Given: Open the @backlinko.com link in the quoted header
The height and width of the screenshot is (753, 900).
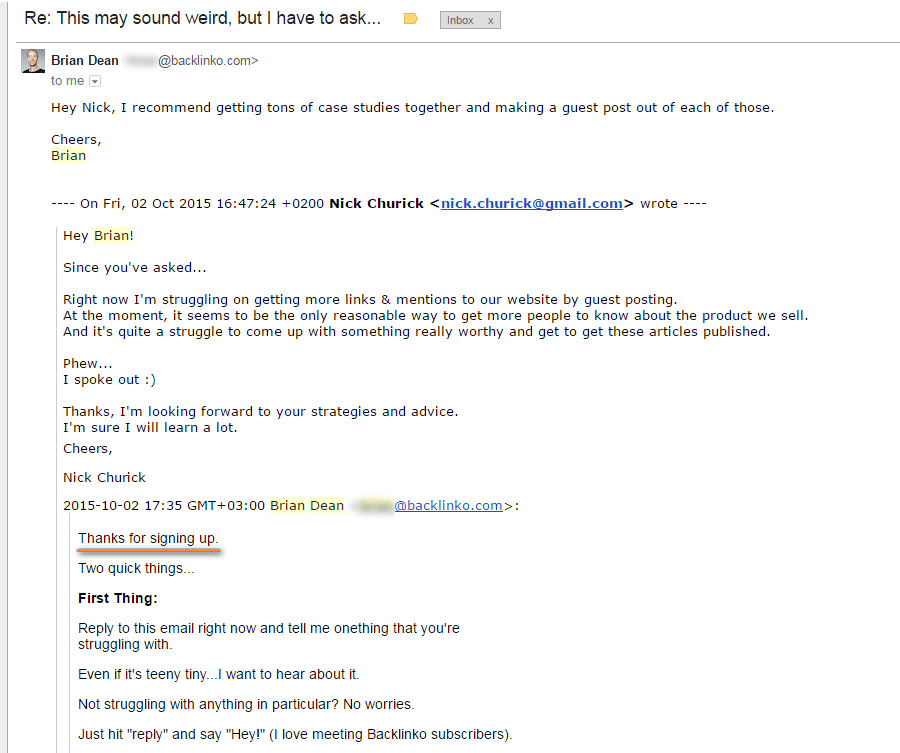Looking at the screenshot, I should click(x=446, y=505).
